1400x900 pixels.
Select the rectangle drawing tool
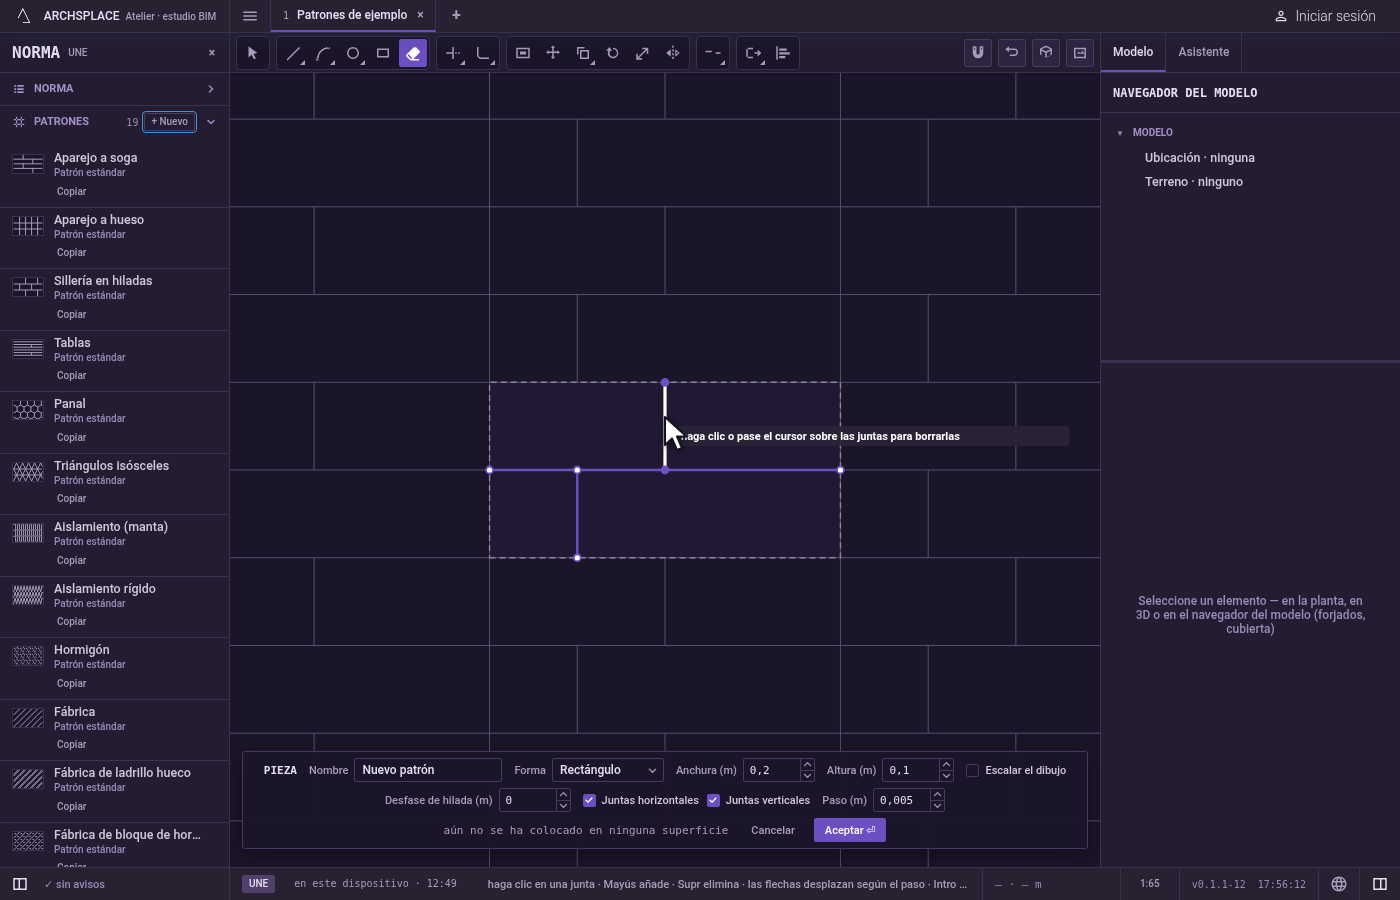pos(383,53)
